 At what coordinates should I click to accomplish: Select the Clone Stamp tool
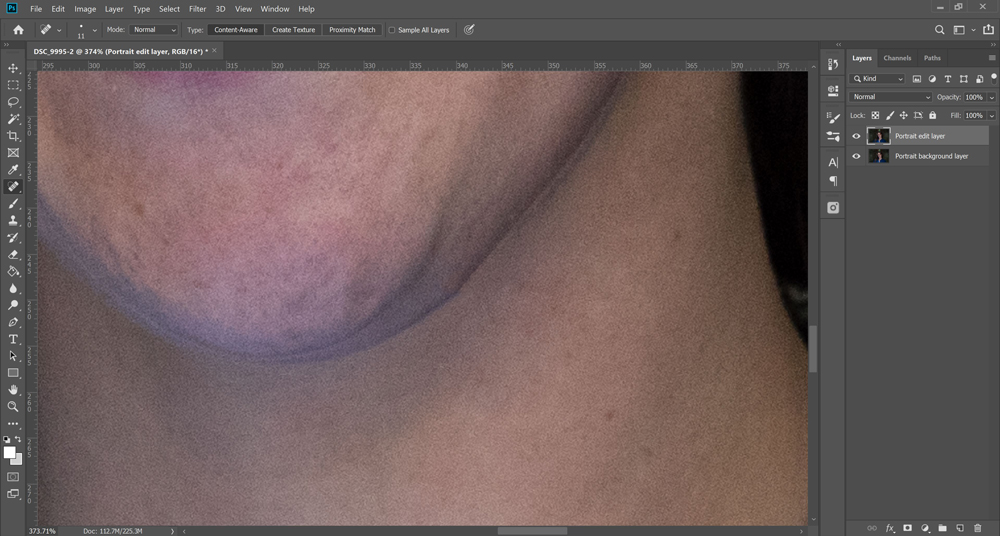tap(13, 220)
